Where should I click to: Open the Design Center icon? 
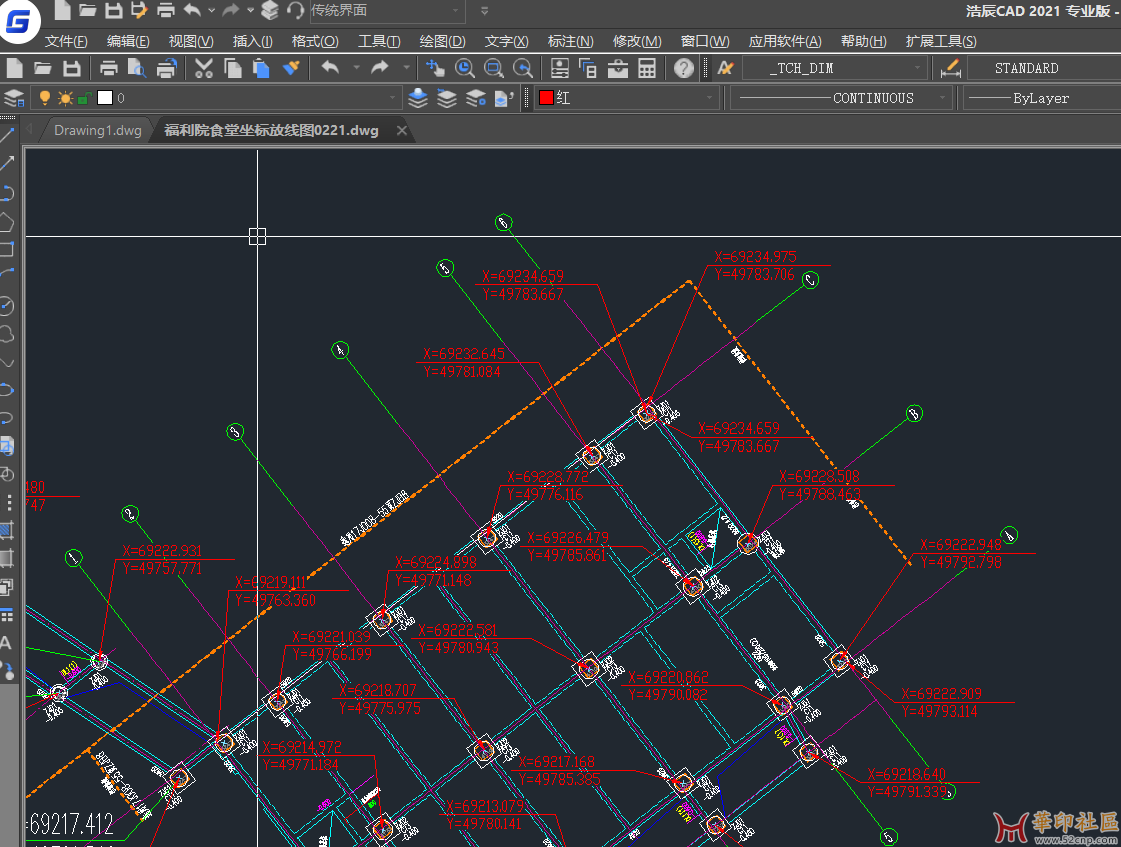[x=588, y=69]
